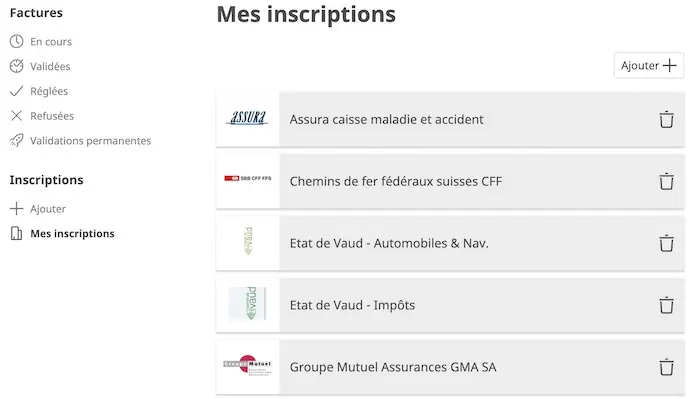The height and width of the screenshot is (399, 700).
Task: Show the Refusées invoices list
Action: point(52,116)
